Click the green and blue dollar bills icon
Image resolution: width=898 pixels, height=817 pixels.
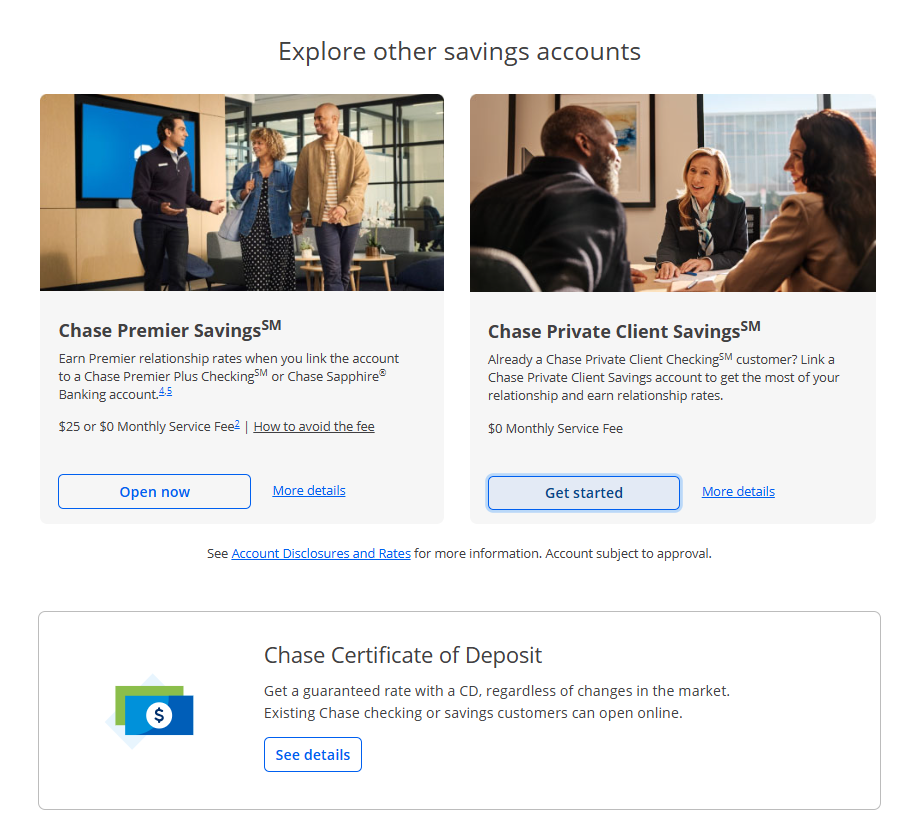[154, 710]
